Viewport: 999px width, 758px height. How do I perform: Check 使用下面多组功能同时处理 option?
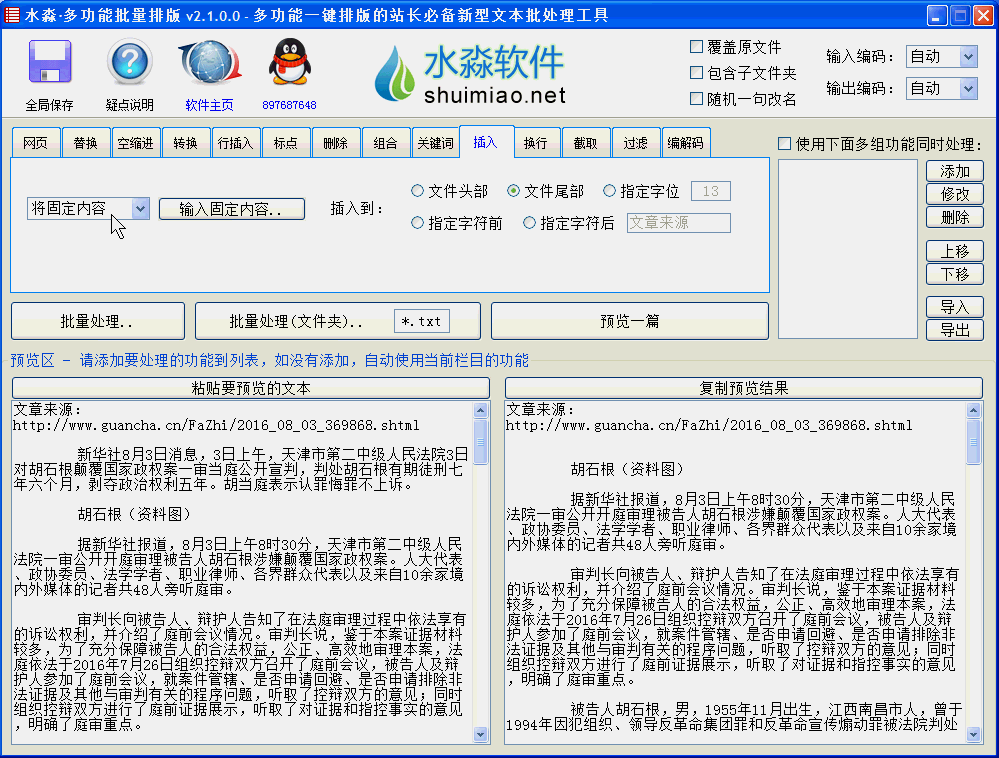point(785,144)
